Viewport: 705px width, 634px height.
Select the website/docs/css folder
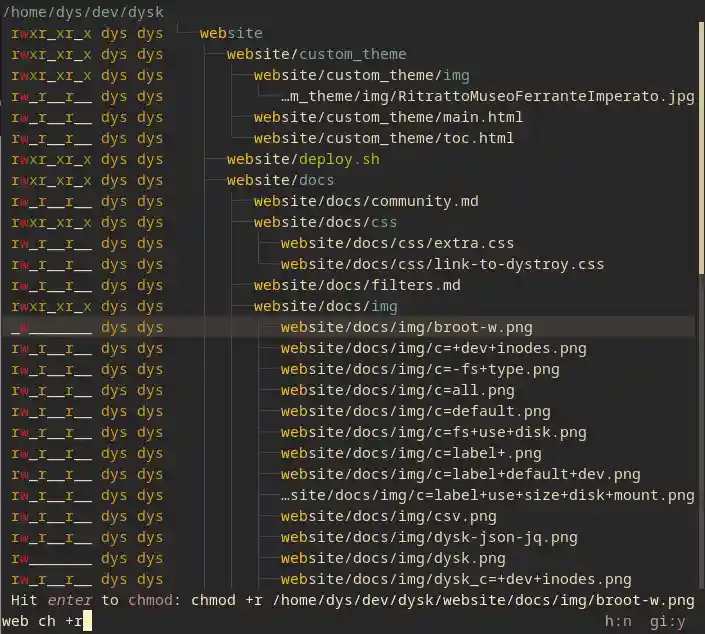pos(326,223)
